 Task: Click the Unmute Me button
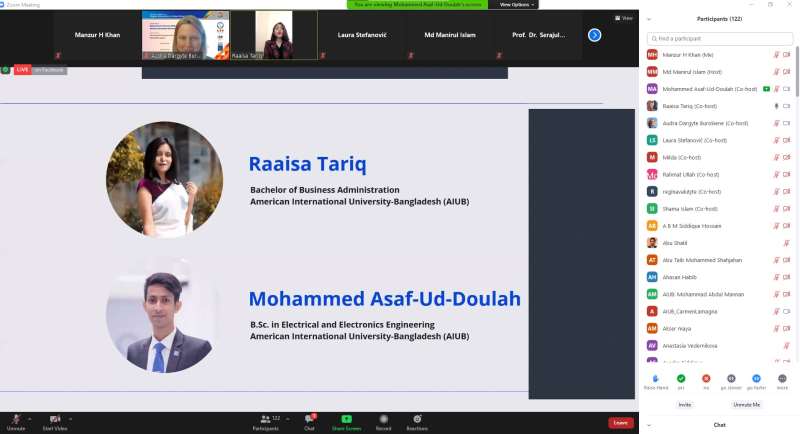(746, 404)
